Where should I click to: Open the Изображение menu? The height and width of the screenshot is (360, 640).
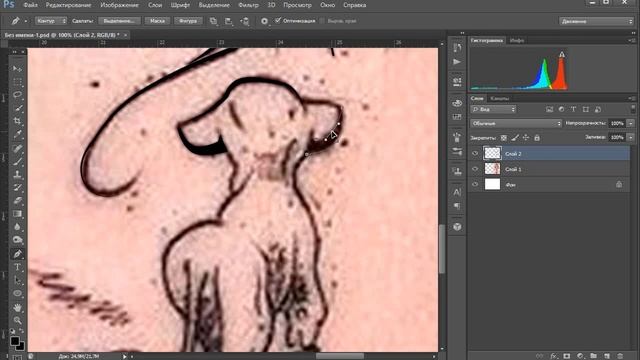(120, 5)
